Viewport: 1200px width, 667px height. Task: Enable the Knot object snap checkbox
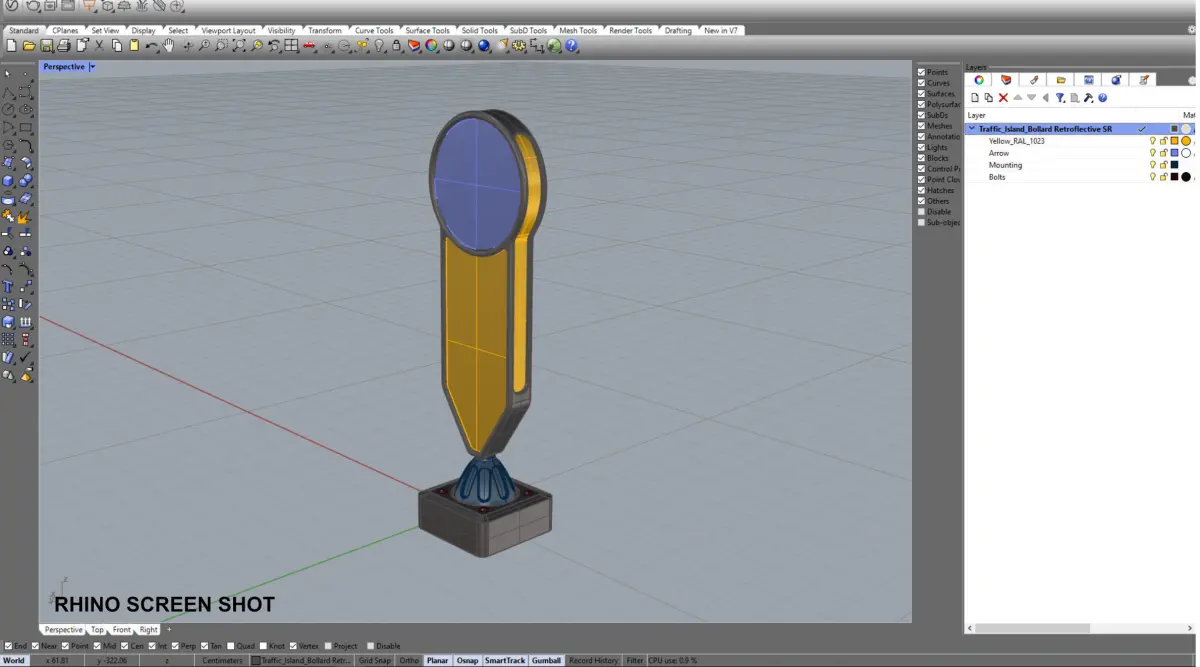[x=262, y=646]
